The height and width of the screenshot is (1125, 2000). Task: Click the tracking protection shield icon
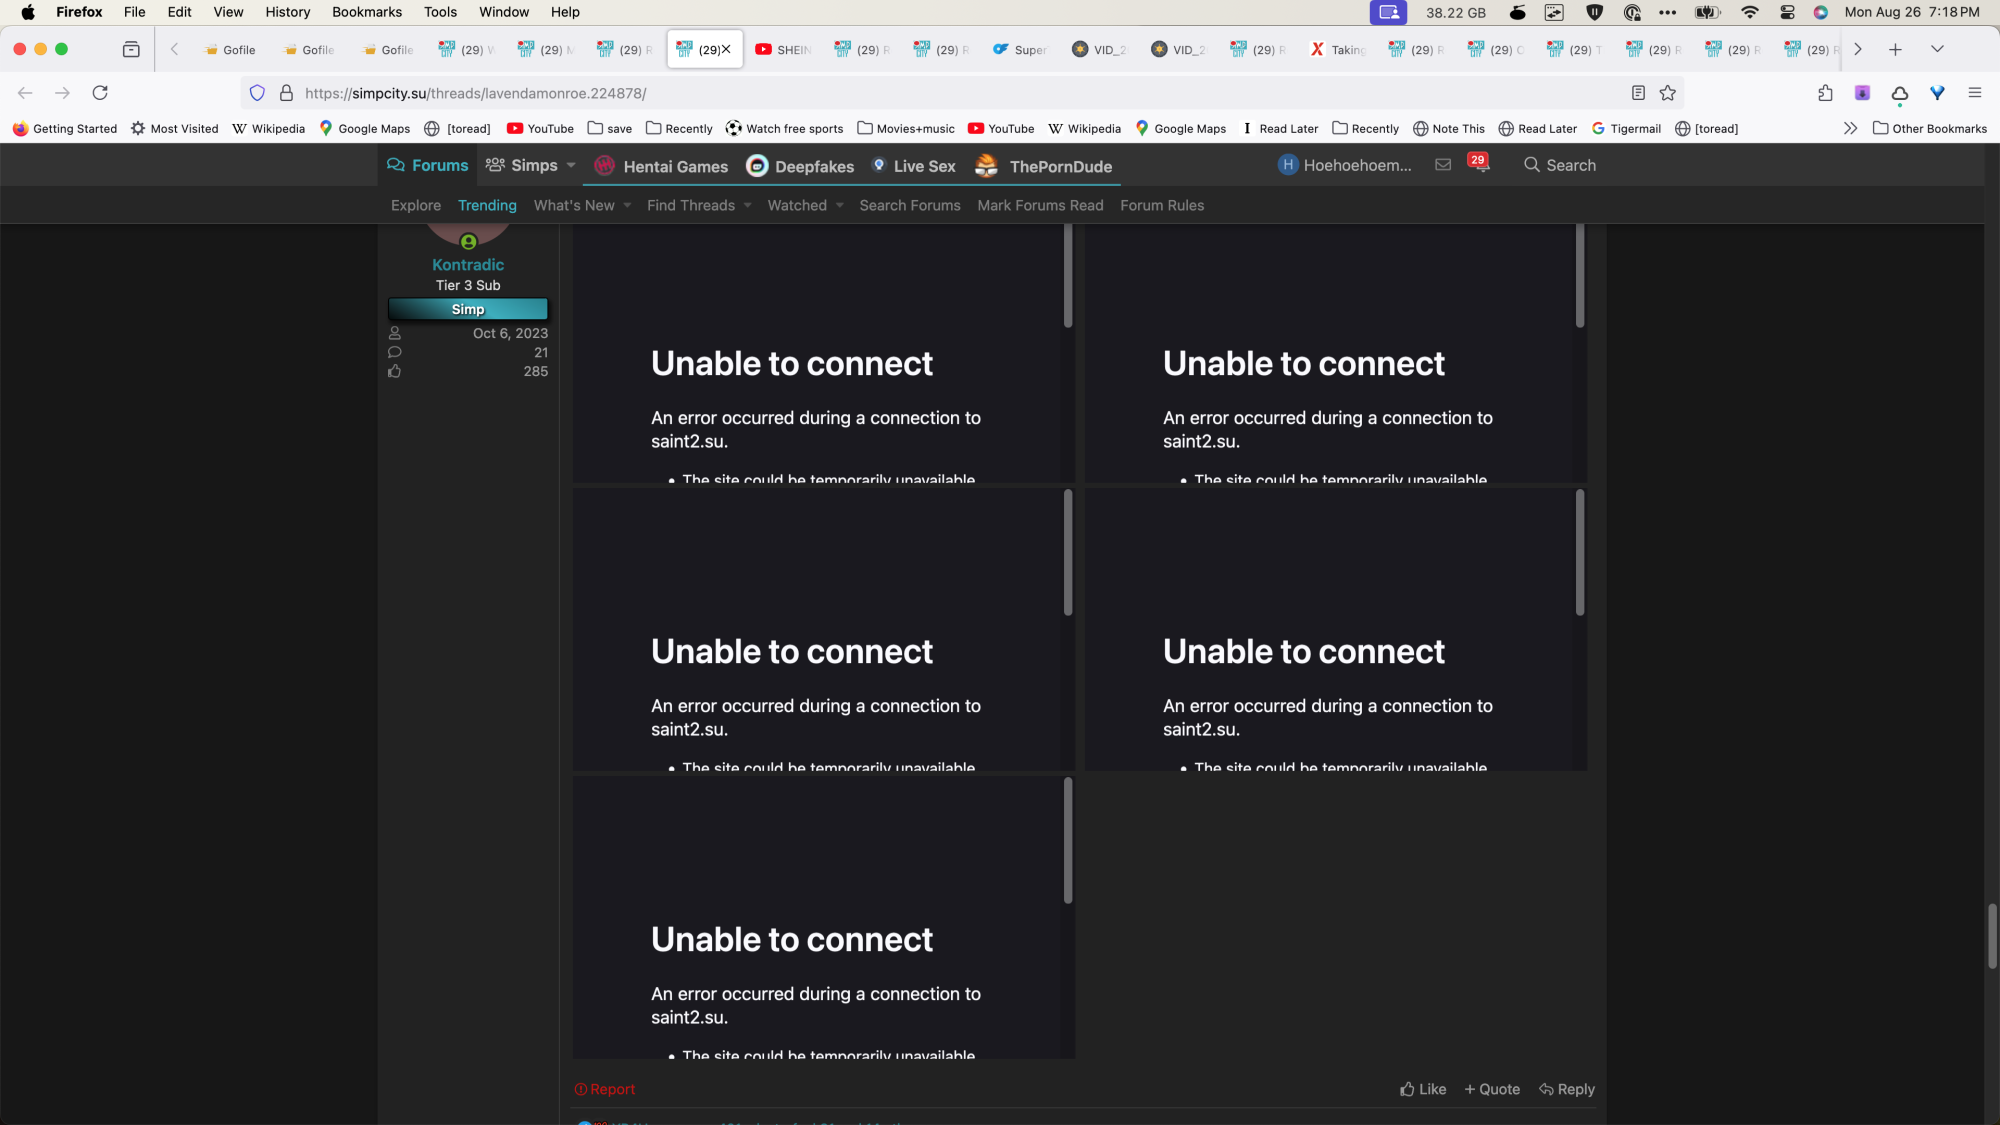(x=257, y=93)
